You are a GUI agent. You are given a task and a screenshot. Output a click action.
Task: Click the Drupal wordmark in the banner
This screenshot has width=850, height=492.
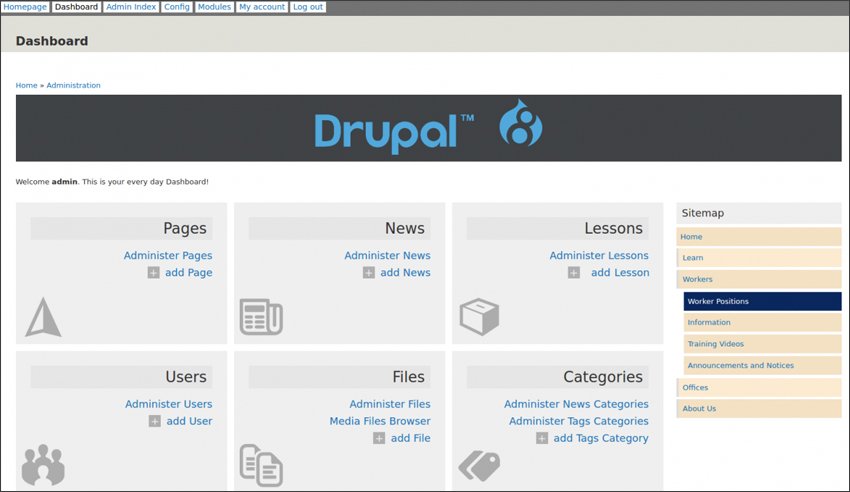[394, 132]
